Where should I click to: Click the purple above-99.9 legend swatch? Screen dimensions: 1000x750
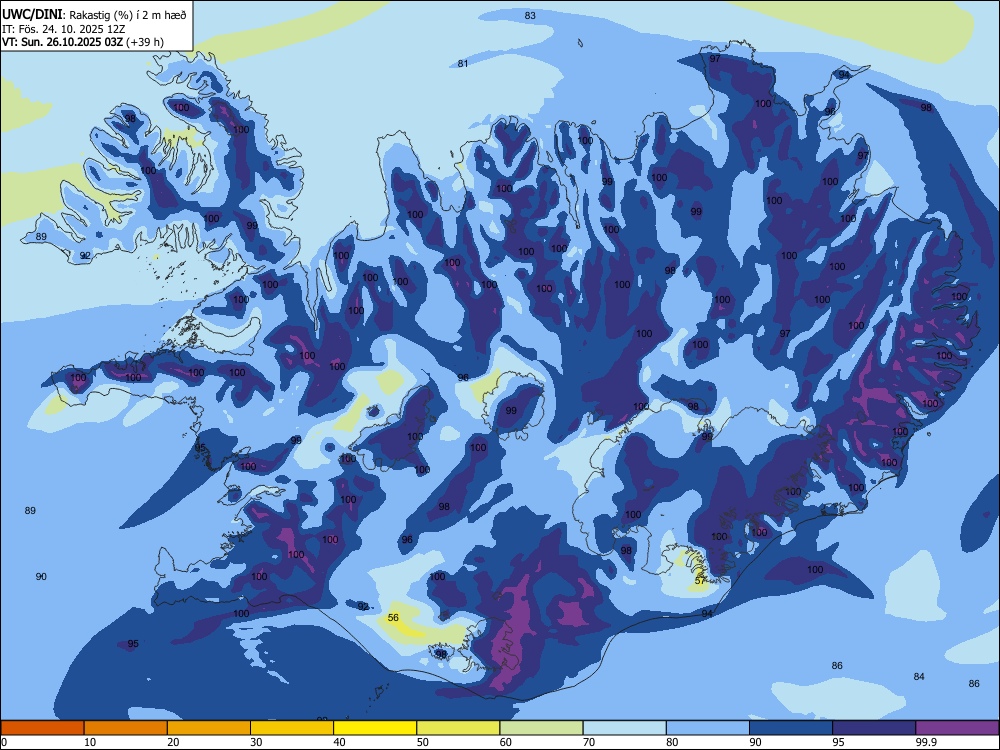[957, 728]
